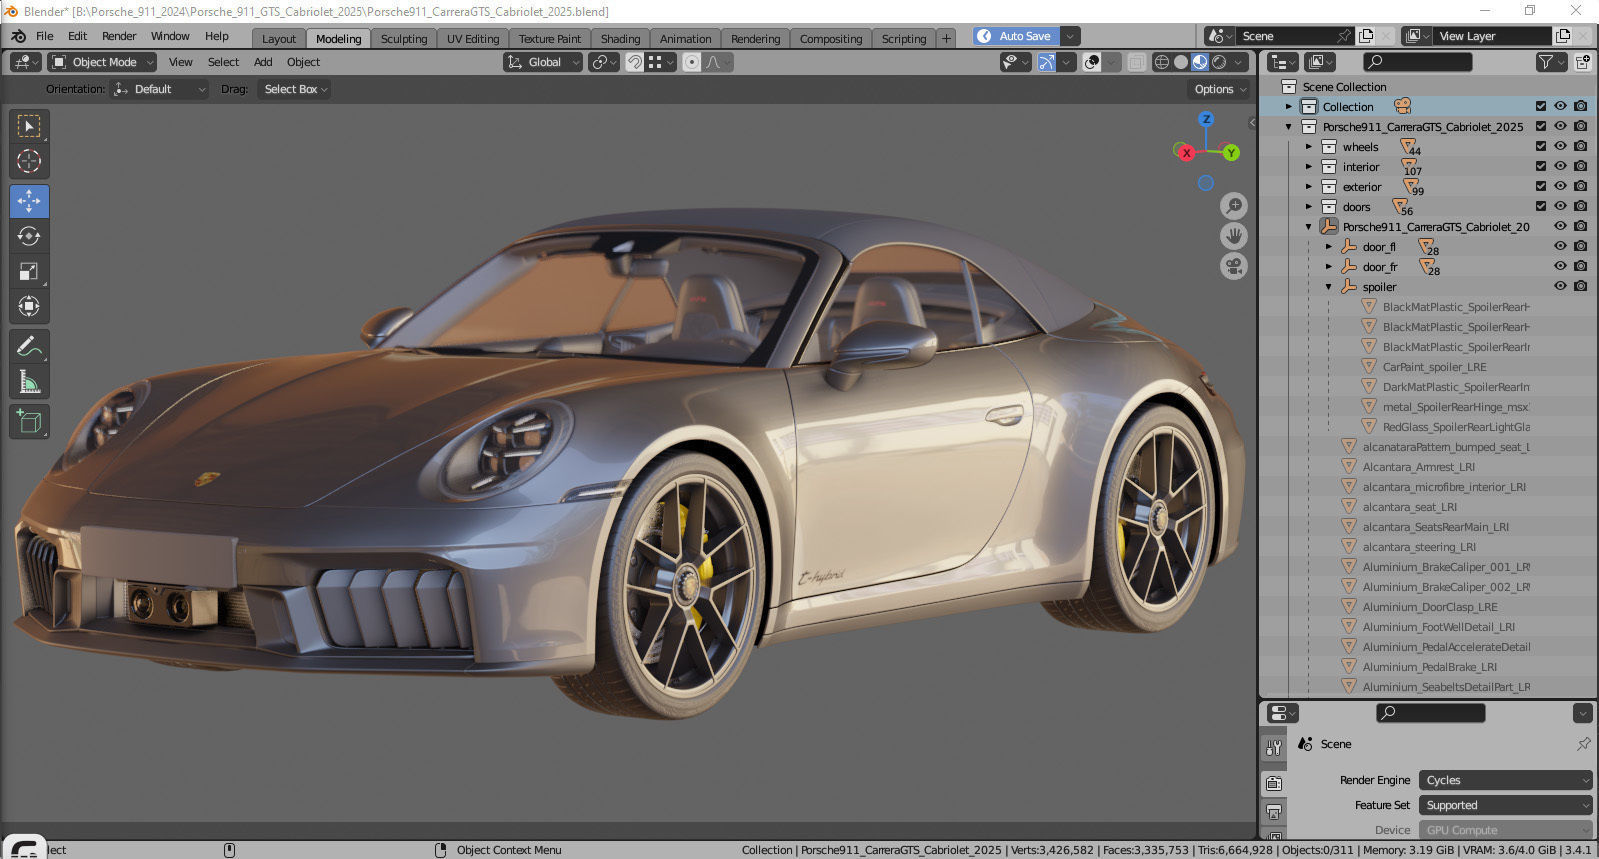Switch to the UV Editing workspace tab
The width and height of the screenshot is (1599, 859).
[x=473, y=39]
